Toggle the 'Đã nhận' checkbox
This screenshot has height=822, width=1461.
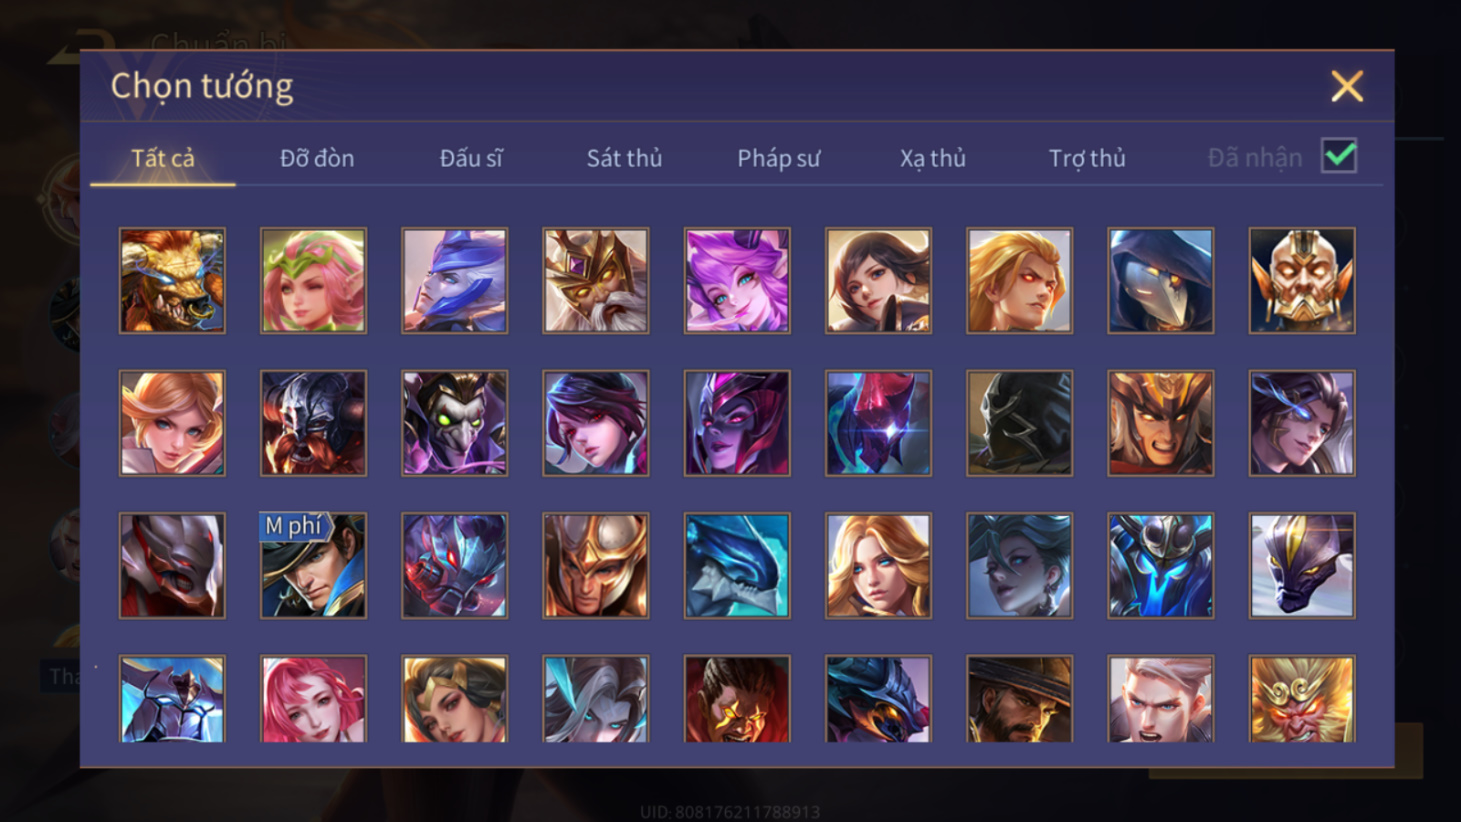(1338, 156)
